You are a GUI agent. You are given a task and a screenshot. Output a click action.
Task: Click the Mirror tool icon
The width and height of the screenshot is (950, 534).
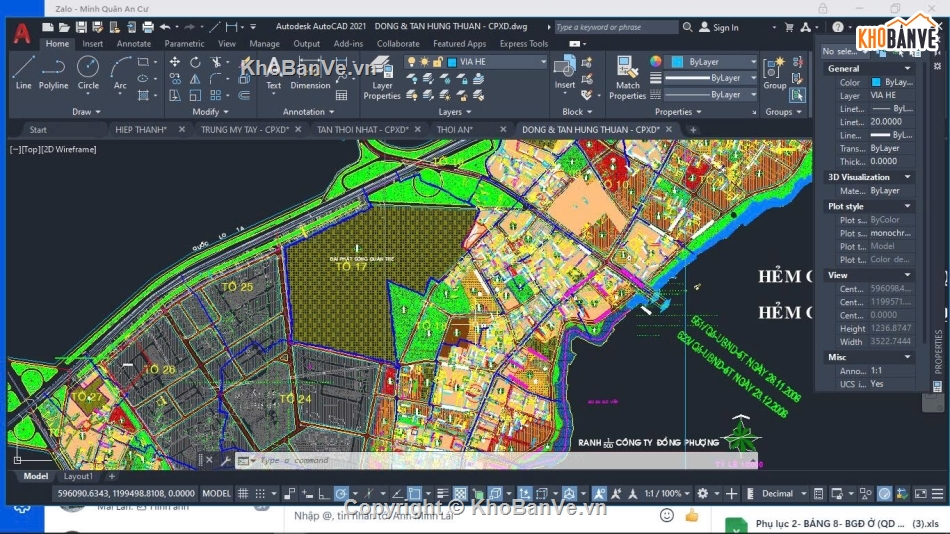click(x=195, y=79)
